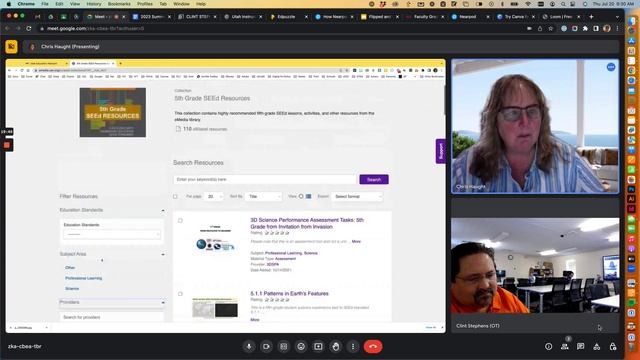The height and width of the screenshot is (360, 640).
Task: Open meeting details info icon
Action: click(549, 347)
